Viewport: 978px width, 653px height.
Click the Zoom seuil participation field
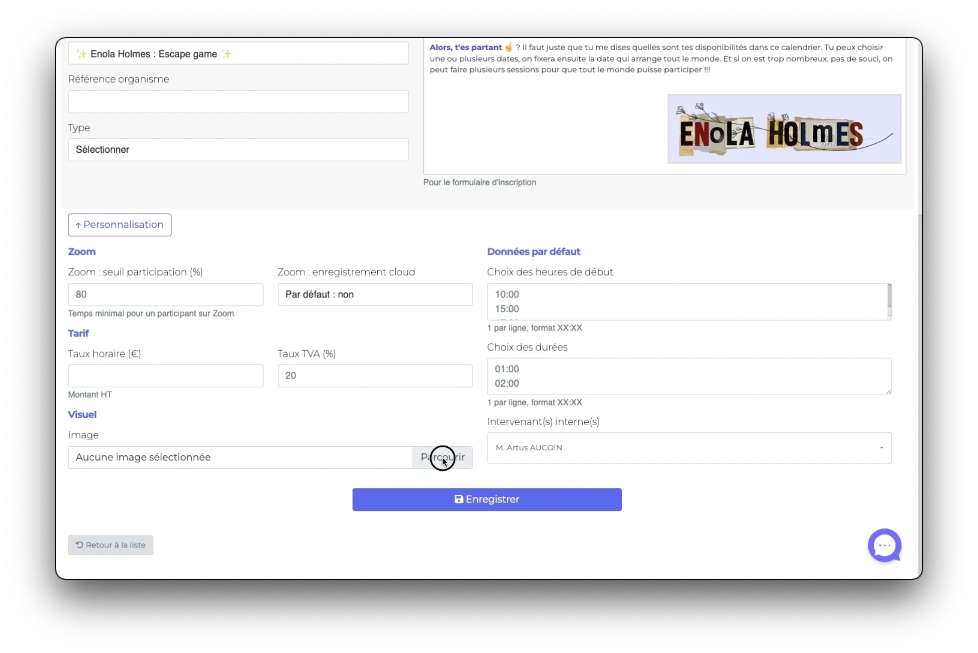165,295
